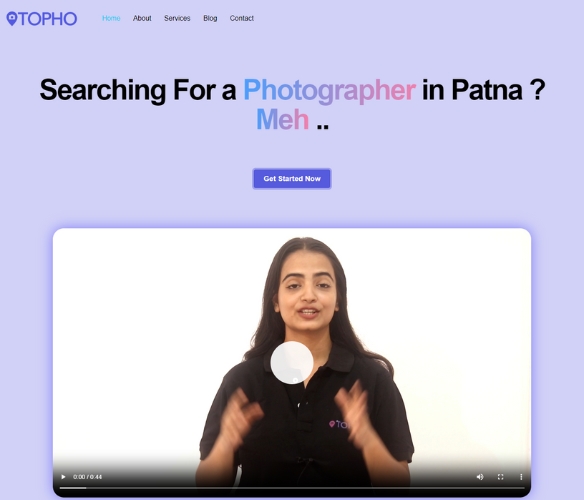The image size is (584, 500).
Task: Play the video using the play icon
Action: pyautogui.click(x=63, y=477)
